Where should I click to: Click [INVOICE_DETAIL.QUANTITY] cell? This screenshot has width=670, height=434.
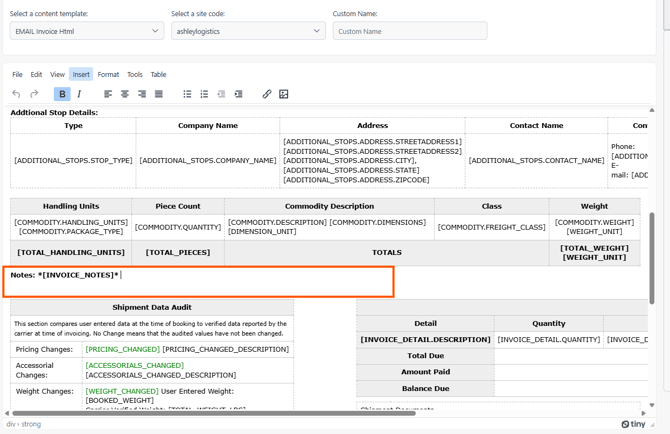point(549,340)
